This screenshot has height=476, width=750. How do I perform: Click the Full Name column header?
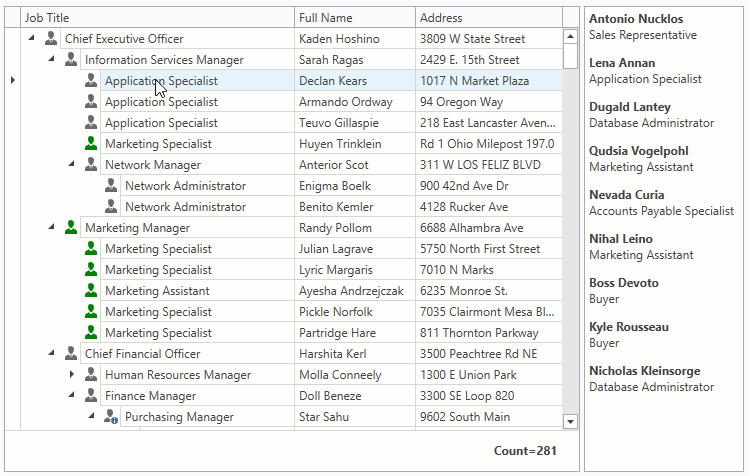[354, 18]
